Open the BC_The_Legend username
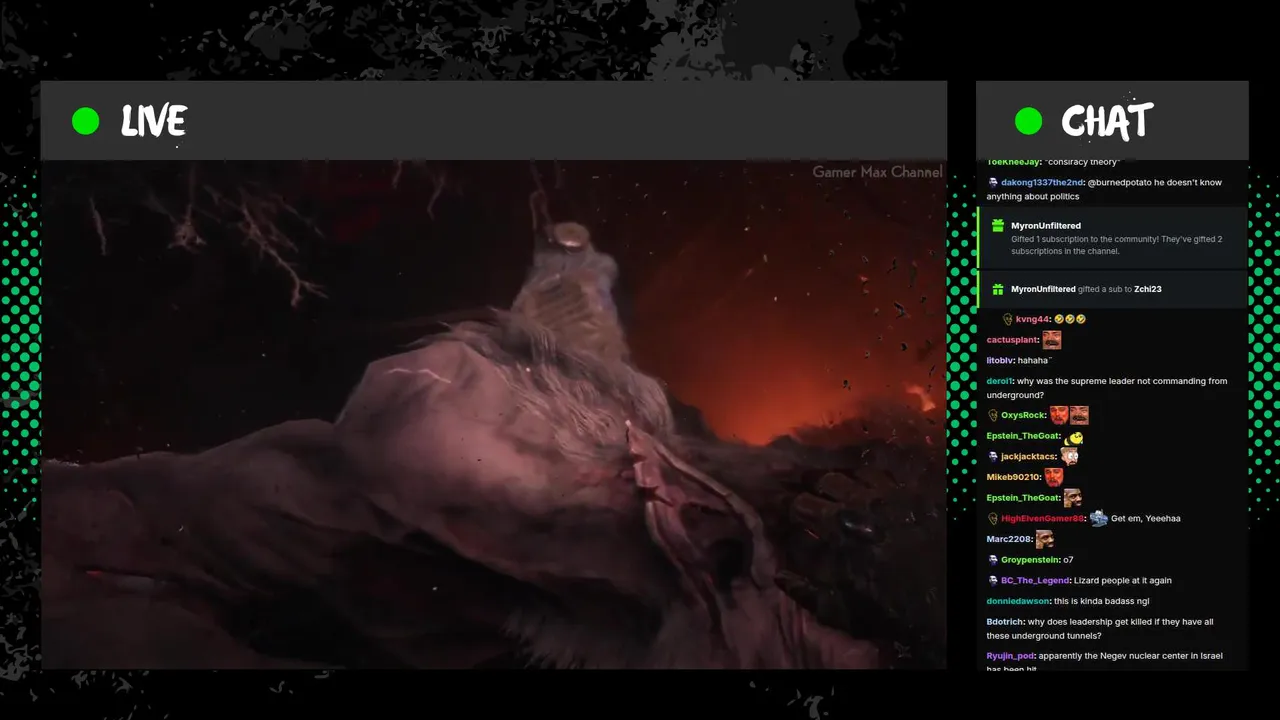The height and width of the screenshot is (720, 1280). [1036, 580]
